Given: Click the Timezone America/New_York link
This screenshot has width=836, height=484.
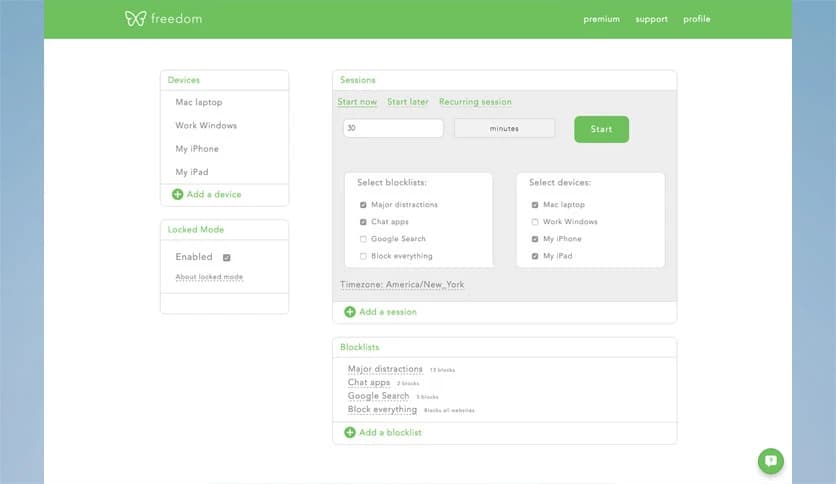Looking at the screenshot, I should (x=402, y=285).
